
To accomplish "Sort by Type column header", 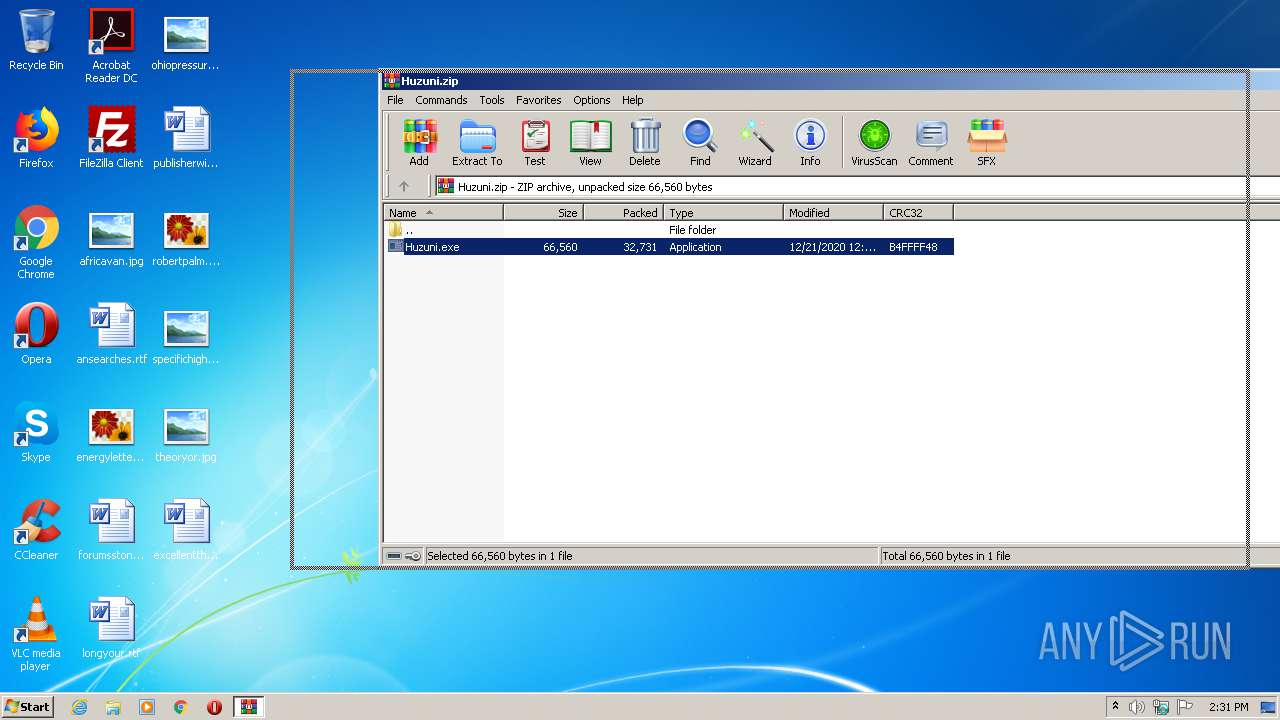I will [724, 213].
